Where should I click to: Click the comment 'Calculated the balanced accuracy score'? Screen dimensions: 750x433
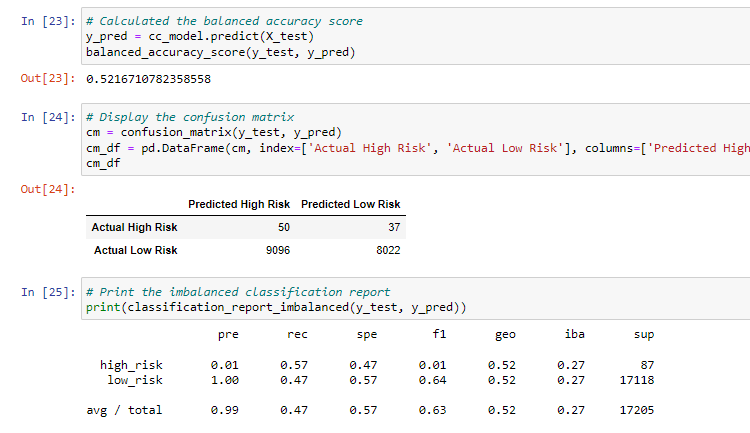click(x=224, y=21)
